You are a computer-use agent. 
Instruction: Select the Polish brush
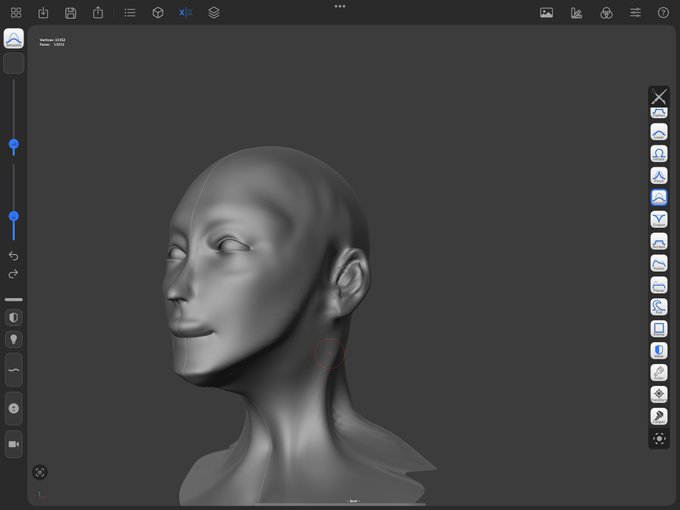coord(659,263)
